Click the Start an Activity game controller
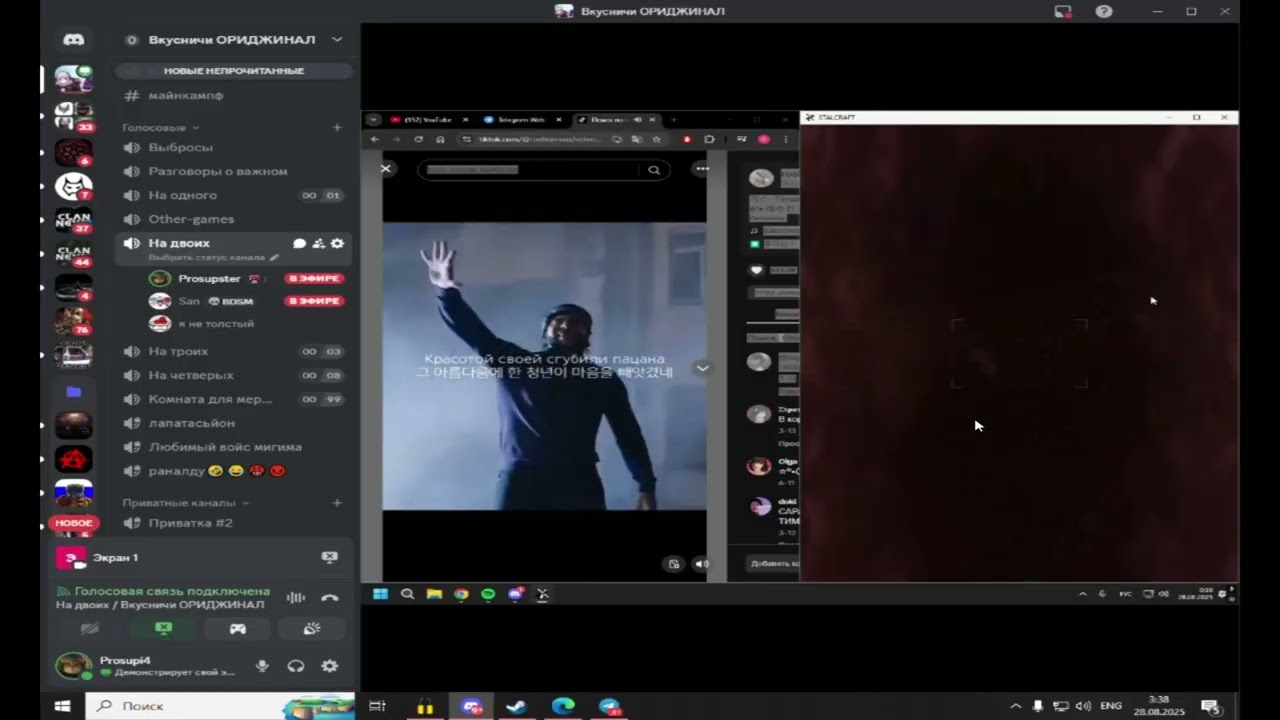The width and height of the screenshot is (1280, 720). 238,629
